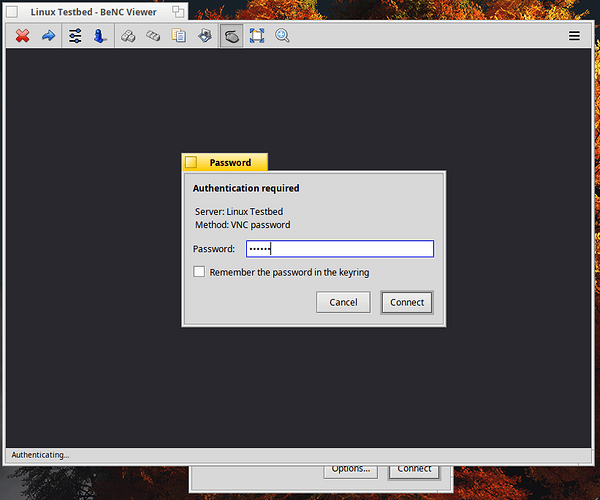Click the blue arrow reconnect icon
The image size is (600, 500).
coord(48,36)
